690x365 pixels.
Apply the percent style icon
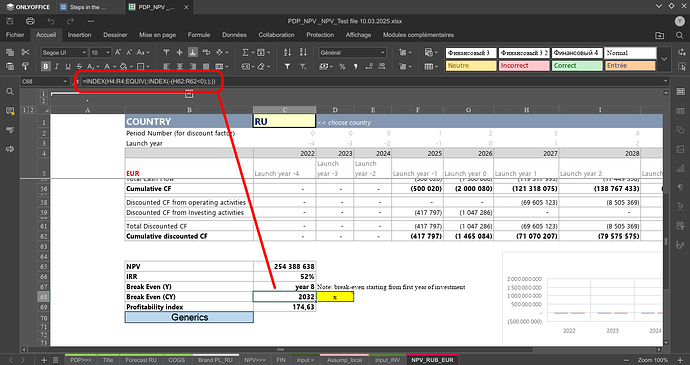tap(342, 66)
